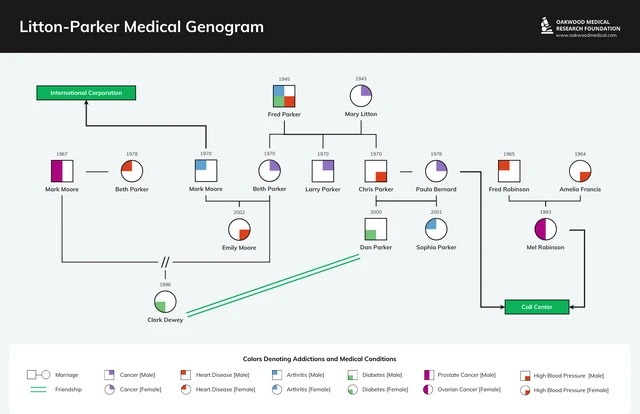This screenshot has height=414, width=640.
Task: Click the Prostate Cancer [Male] legend symbol
Action: [x=429, y=375]
